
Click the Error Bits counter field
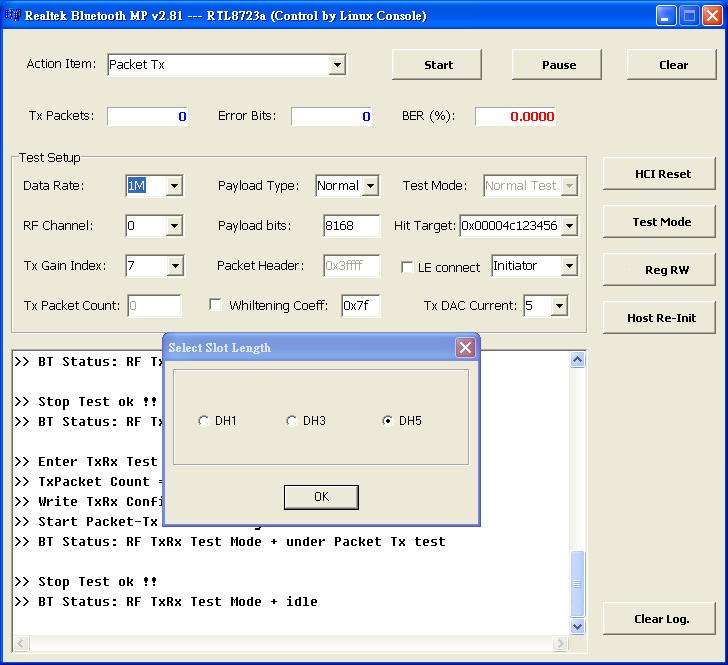(332, 116)
